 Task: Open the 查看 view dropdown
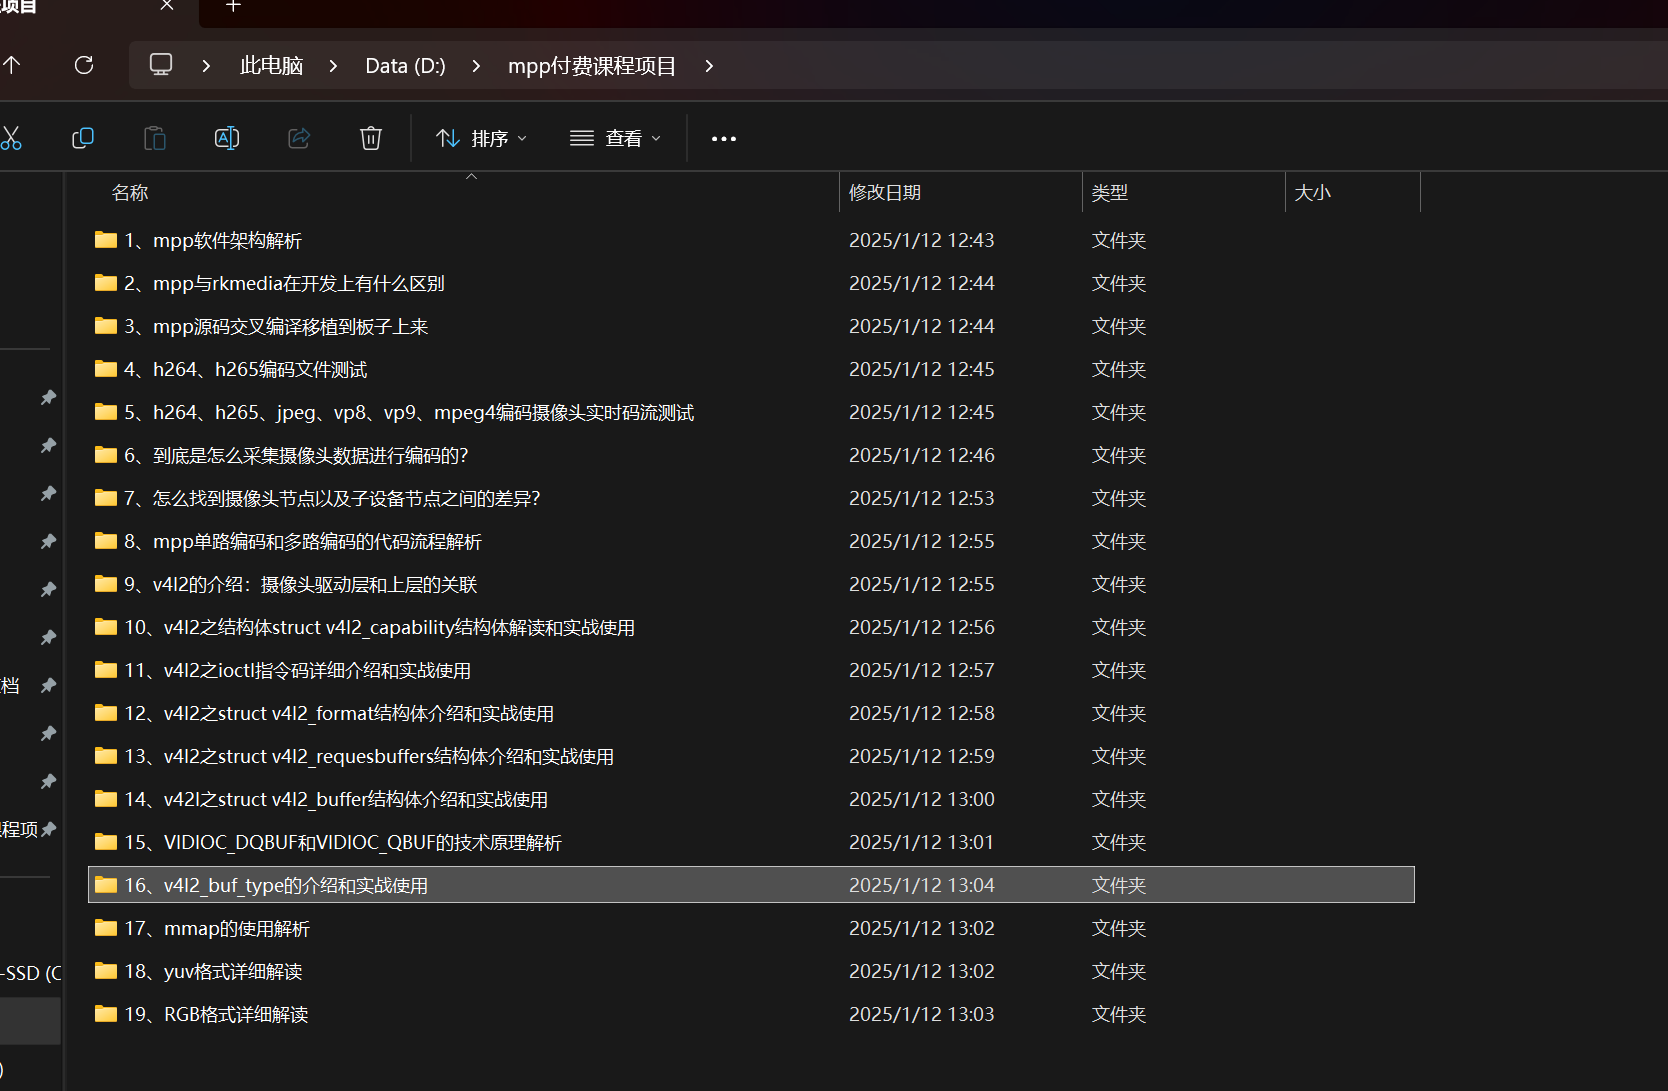pos(616,139)
